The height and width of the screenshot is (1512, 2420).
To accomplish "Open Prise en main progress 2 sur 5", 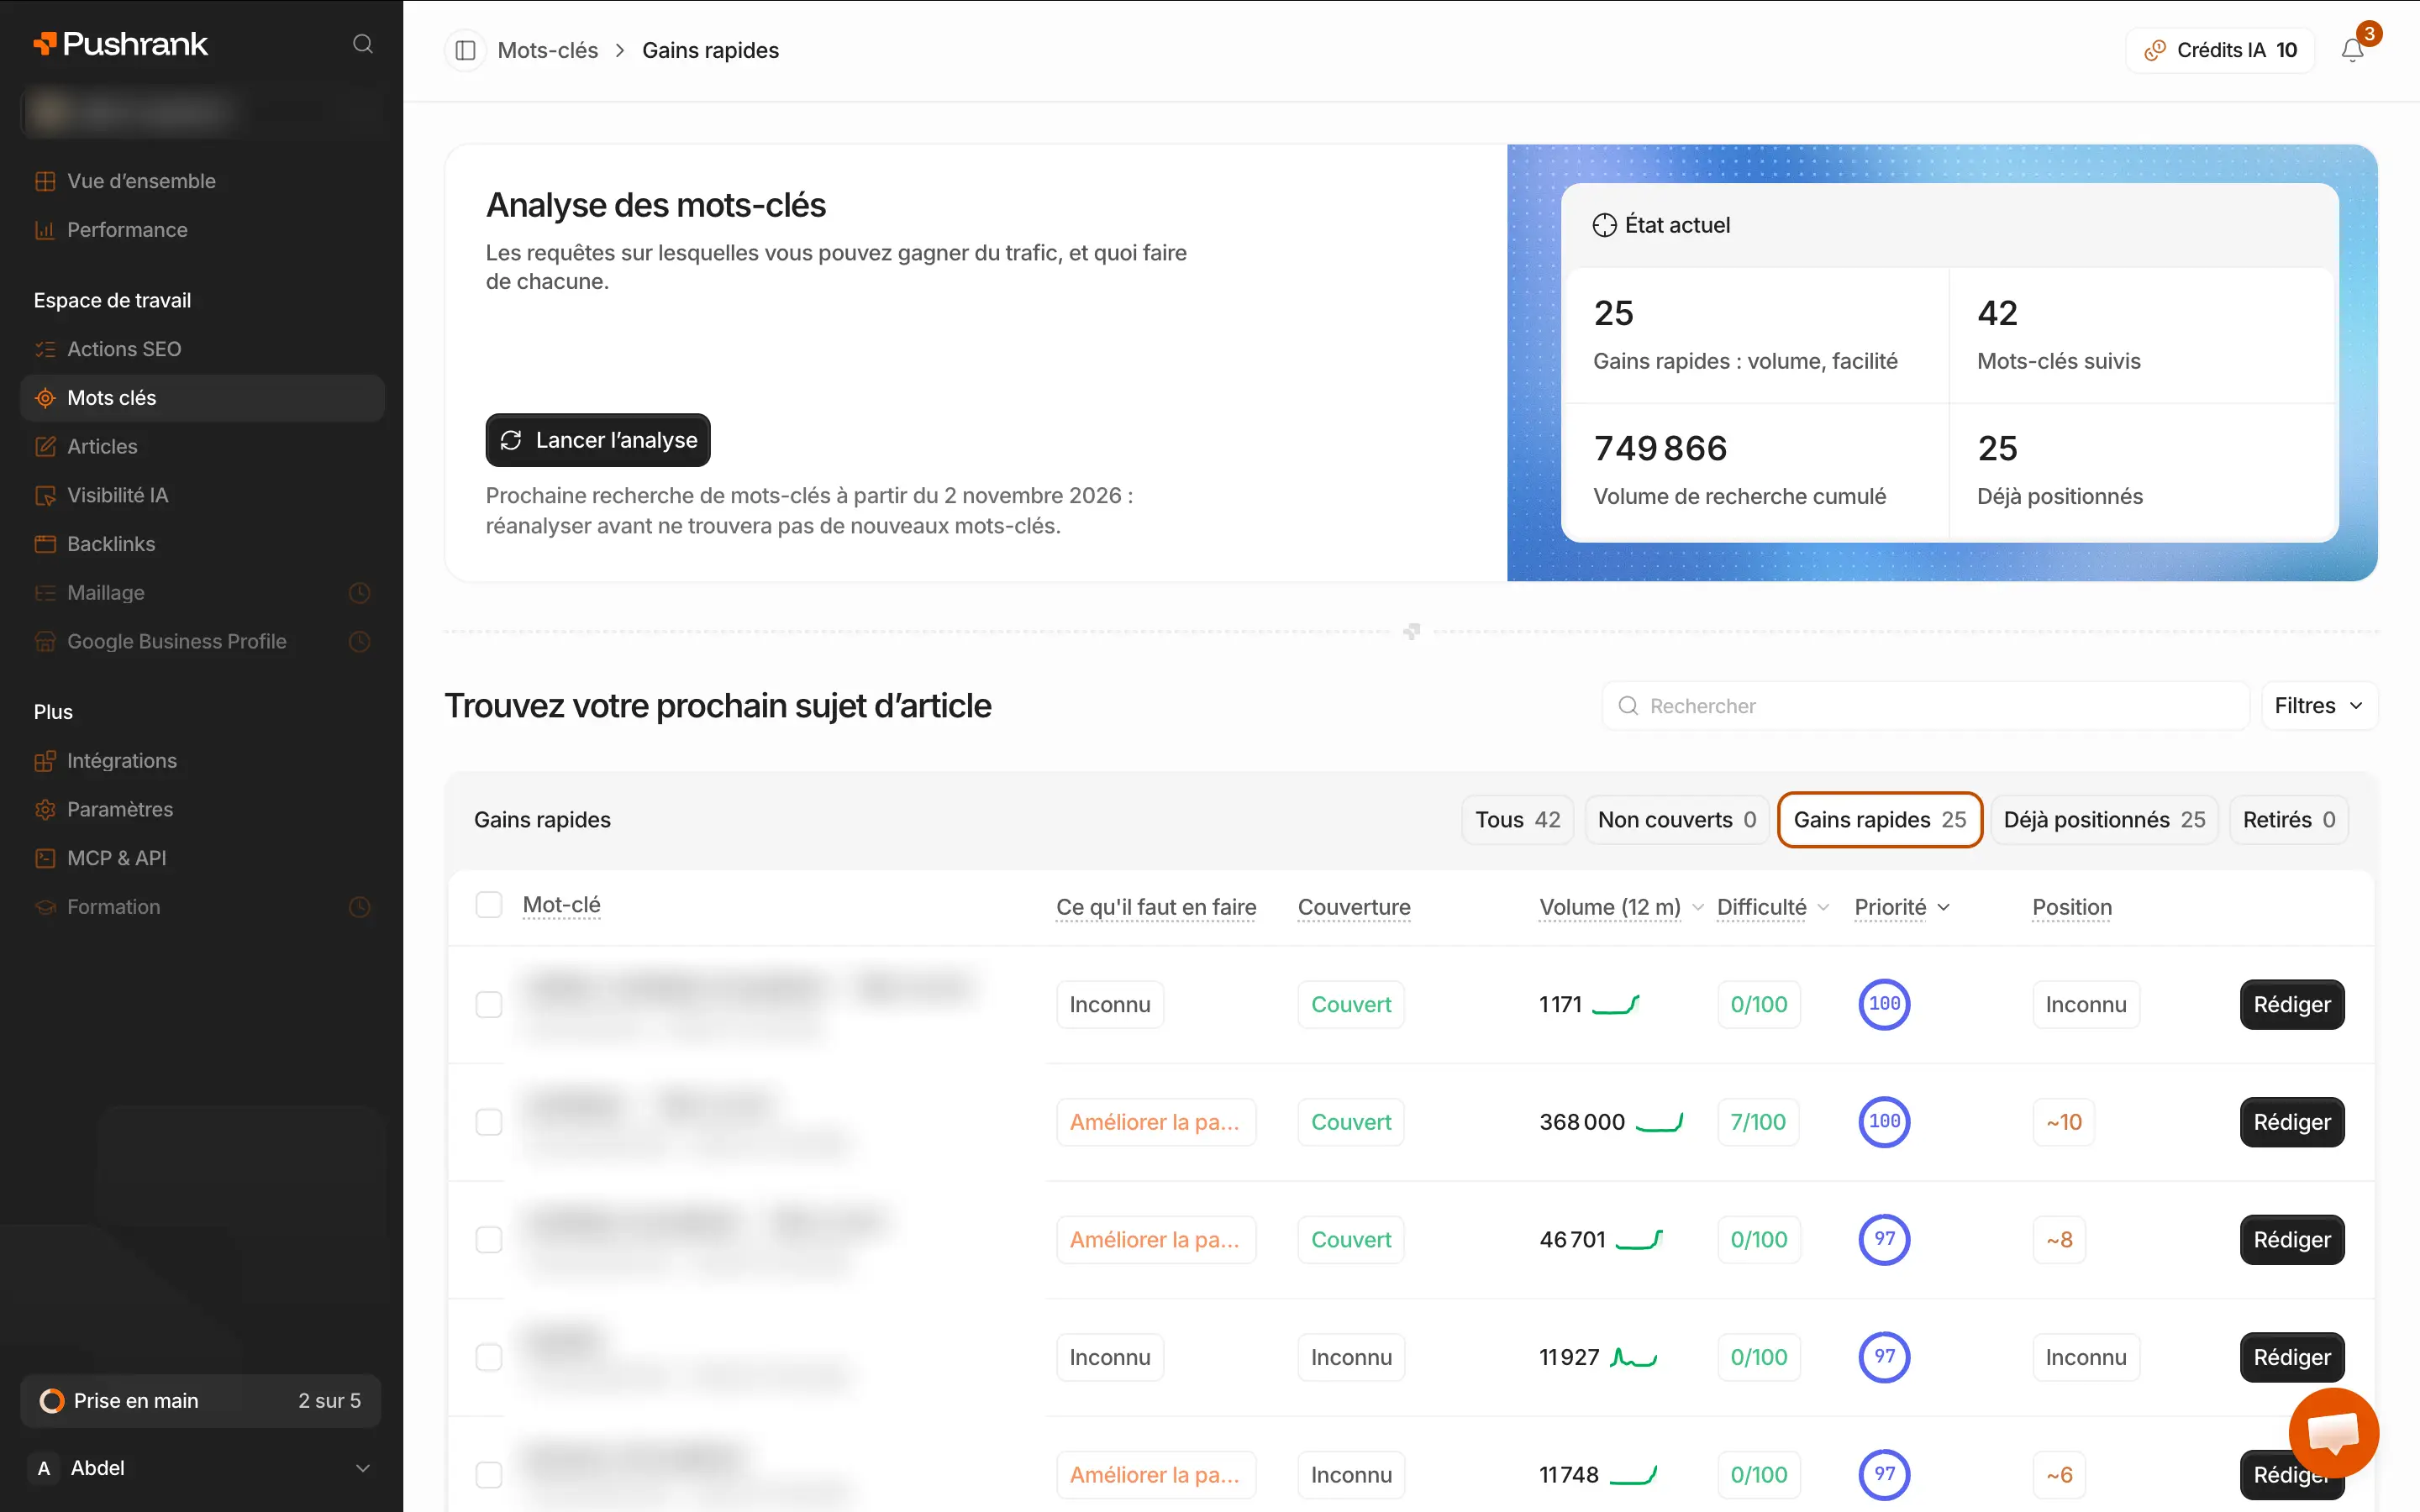I will (201, 1401).
